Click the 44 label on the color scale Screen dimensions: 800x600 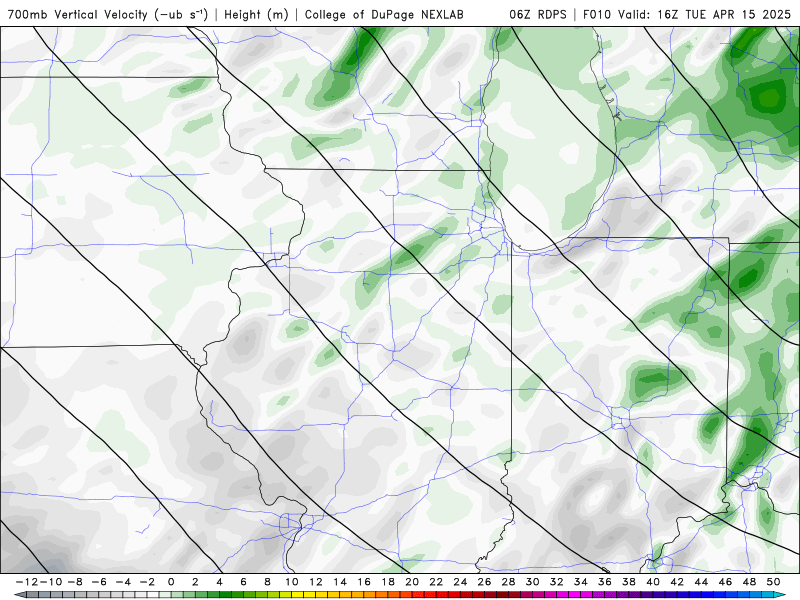pos(701,582)
